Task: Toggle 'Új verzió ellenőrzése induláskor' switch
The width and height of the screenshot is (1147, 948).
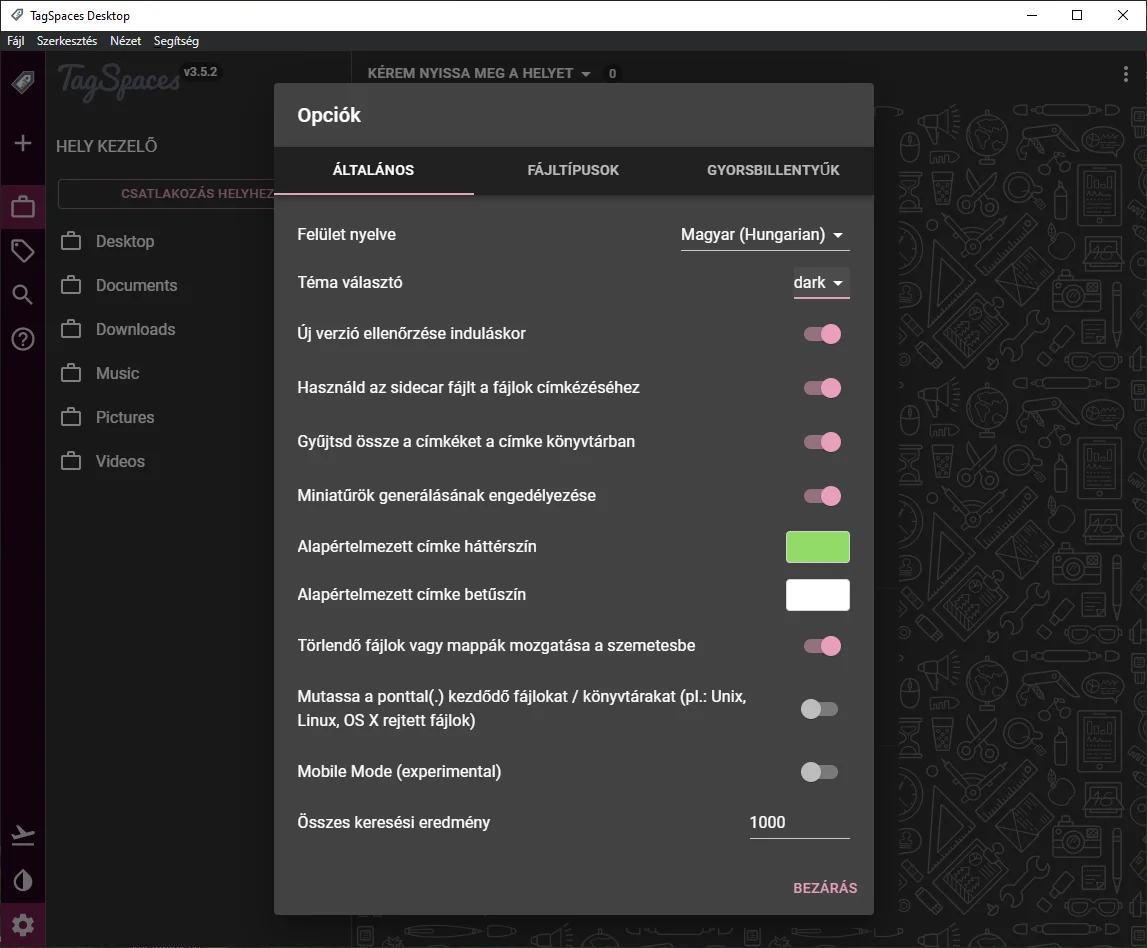Action: 822,334
